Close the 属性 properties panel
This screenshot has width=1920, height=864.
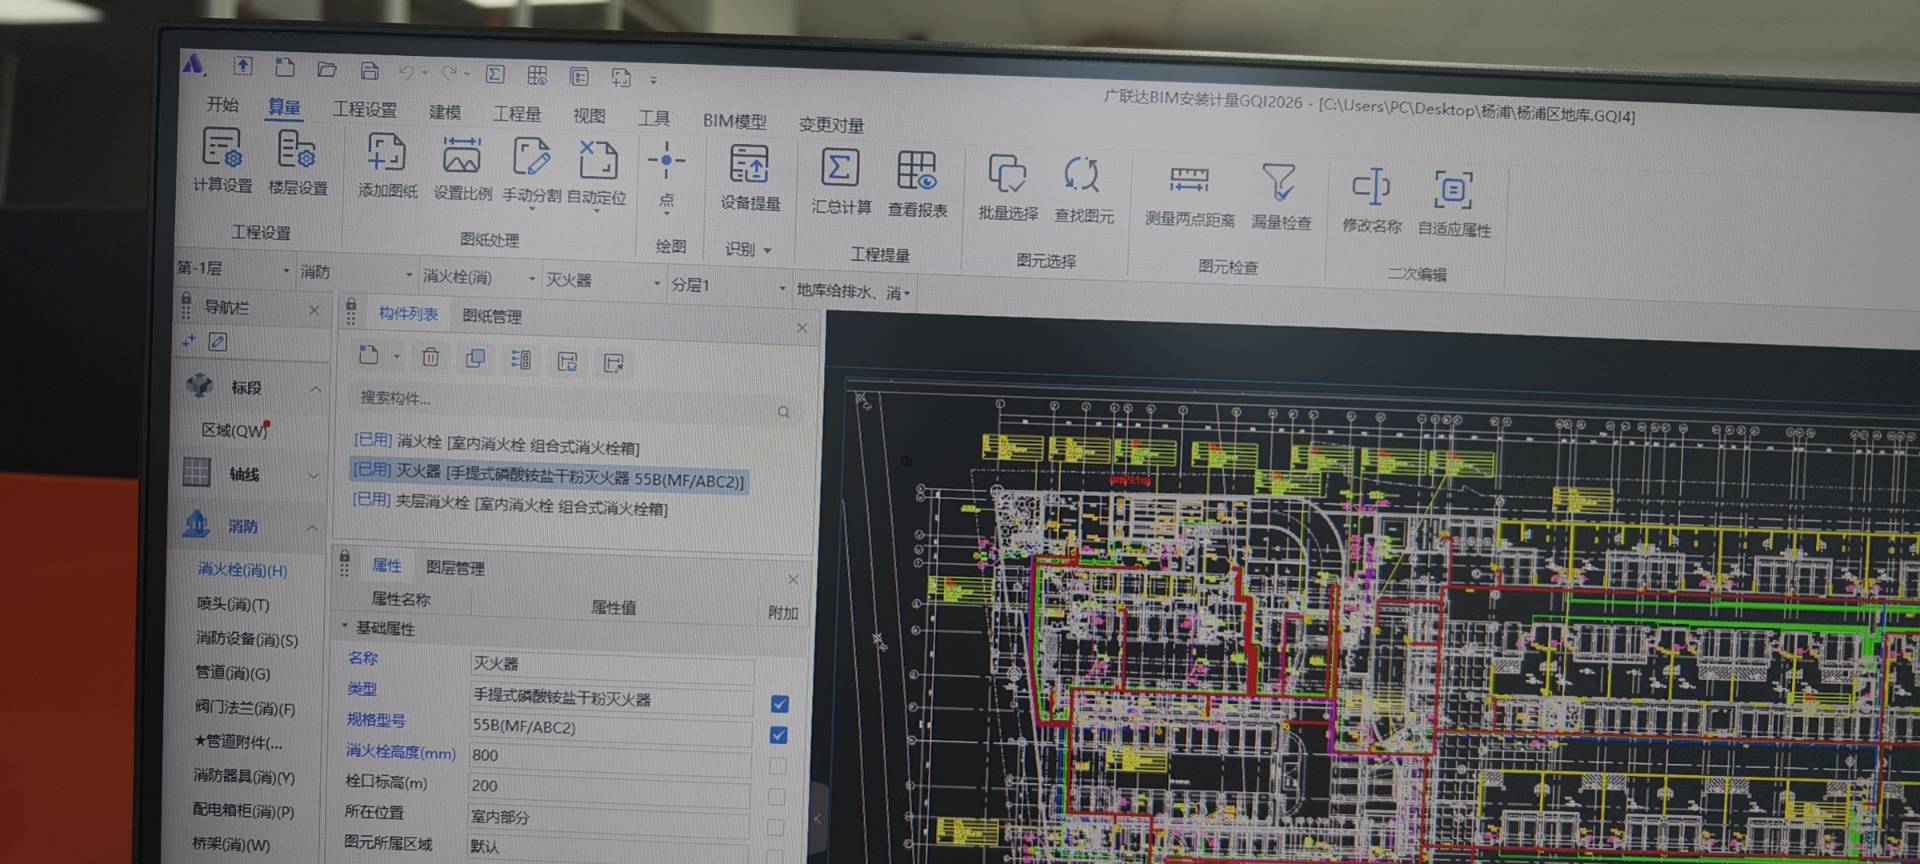tap(793, 579)
